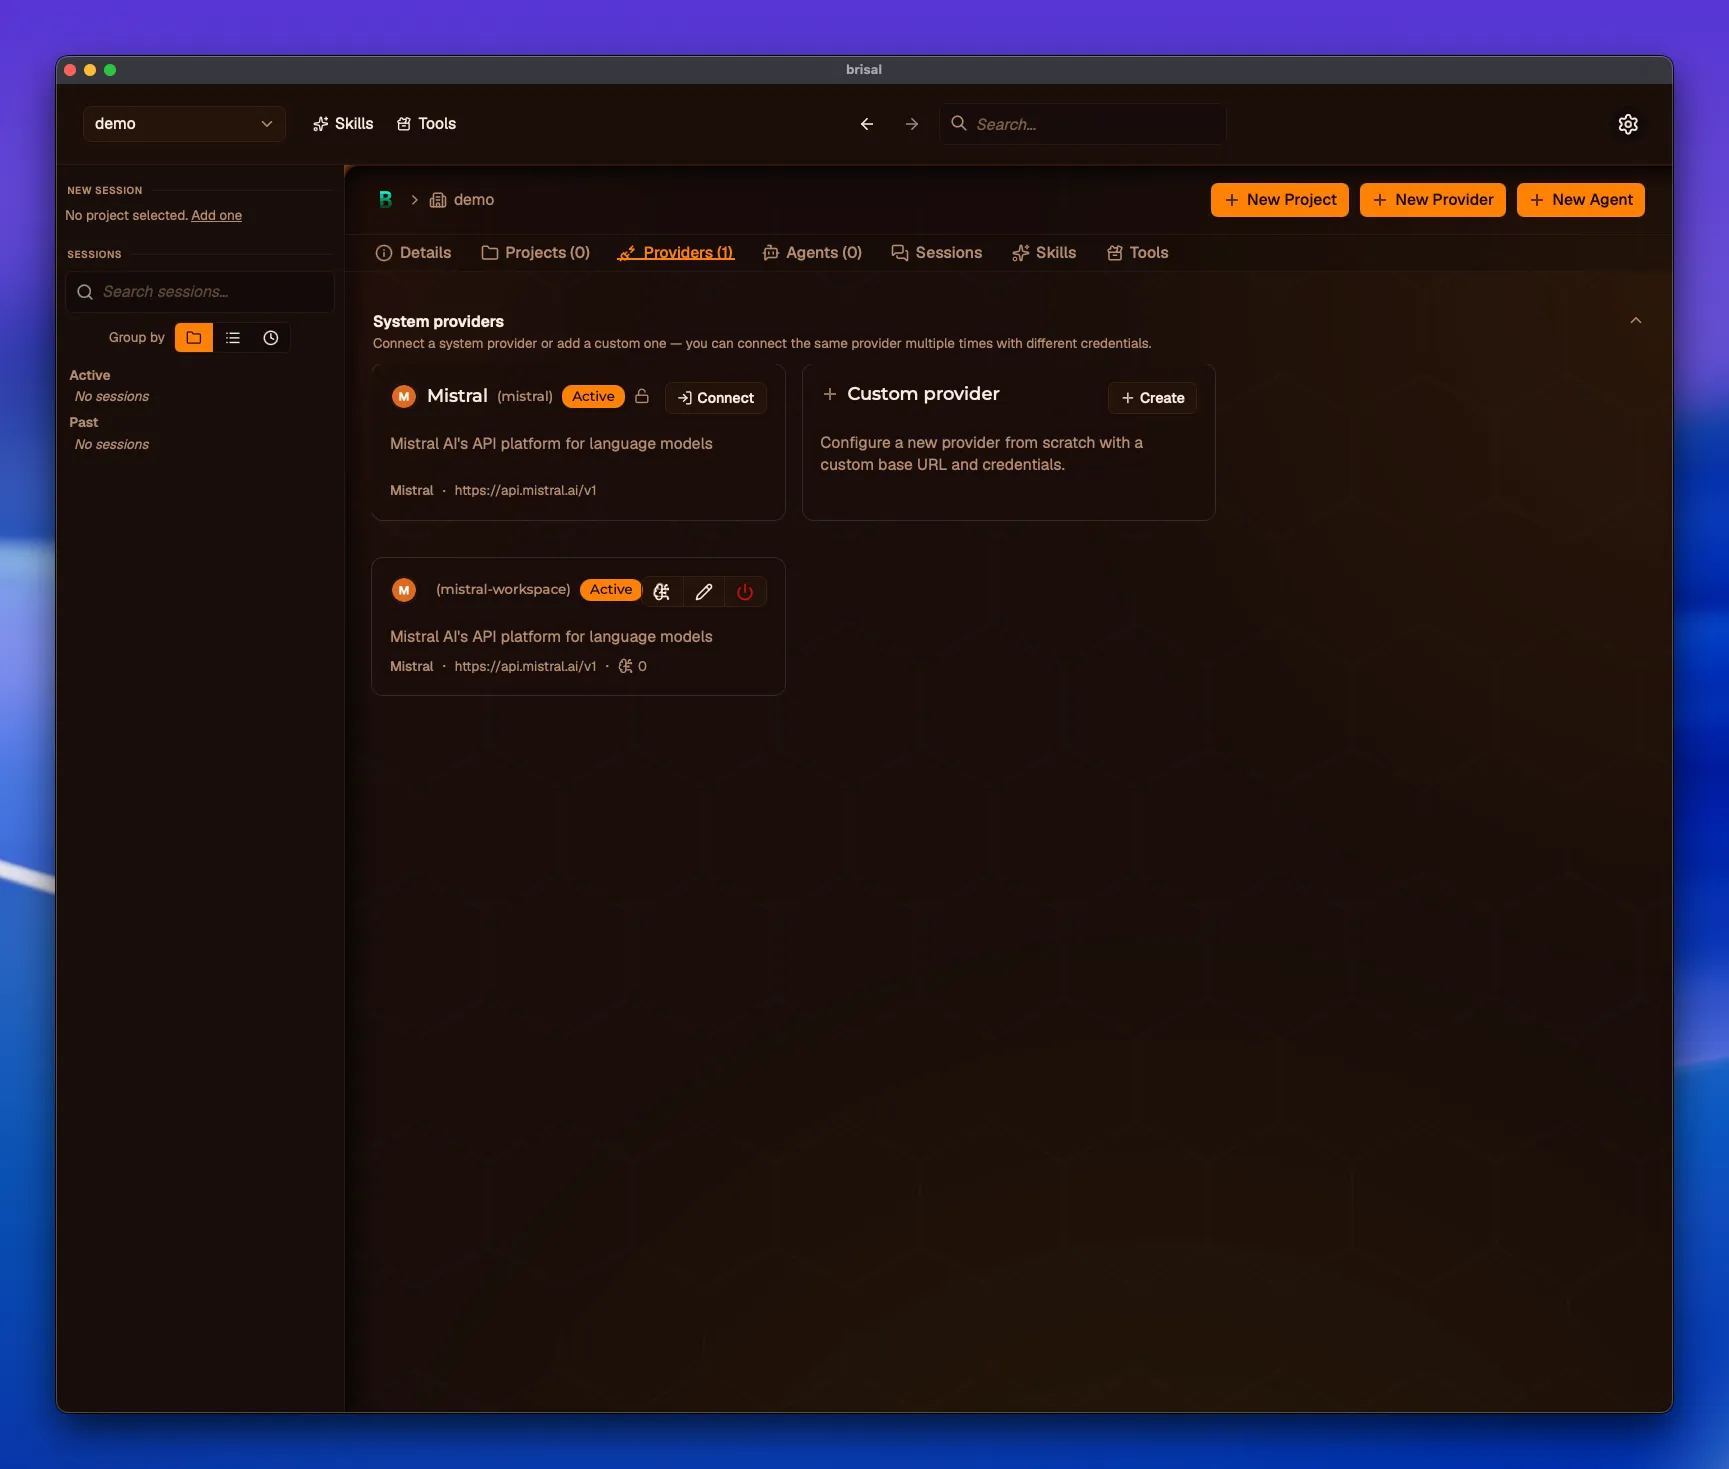Click the https://api.mistral.ai/v1 text on Mistral card

point(526,490)
